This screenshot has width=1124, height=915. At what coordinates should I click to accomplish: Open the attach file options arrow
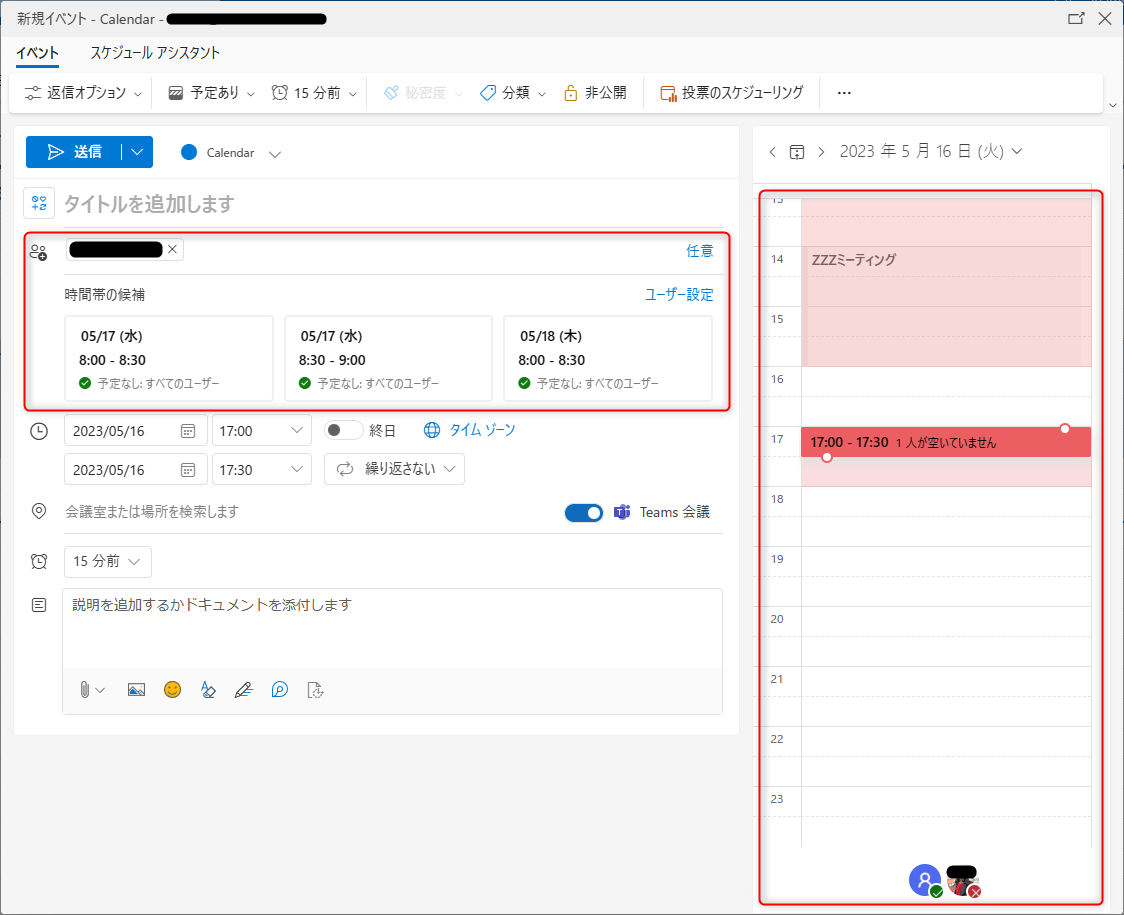click(x=100, y=691)
